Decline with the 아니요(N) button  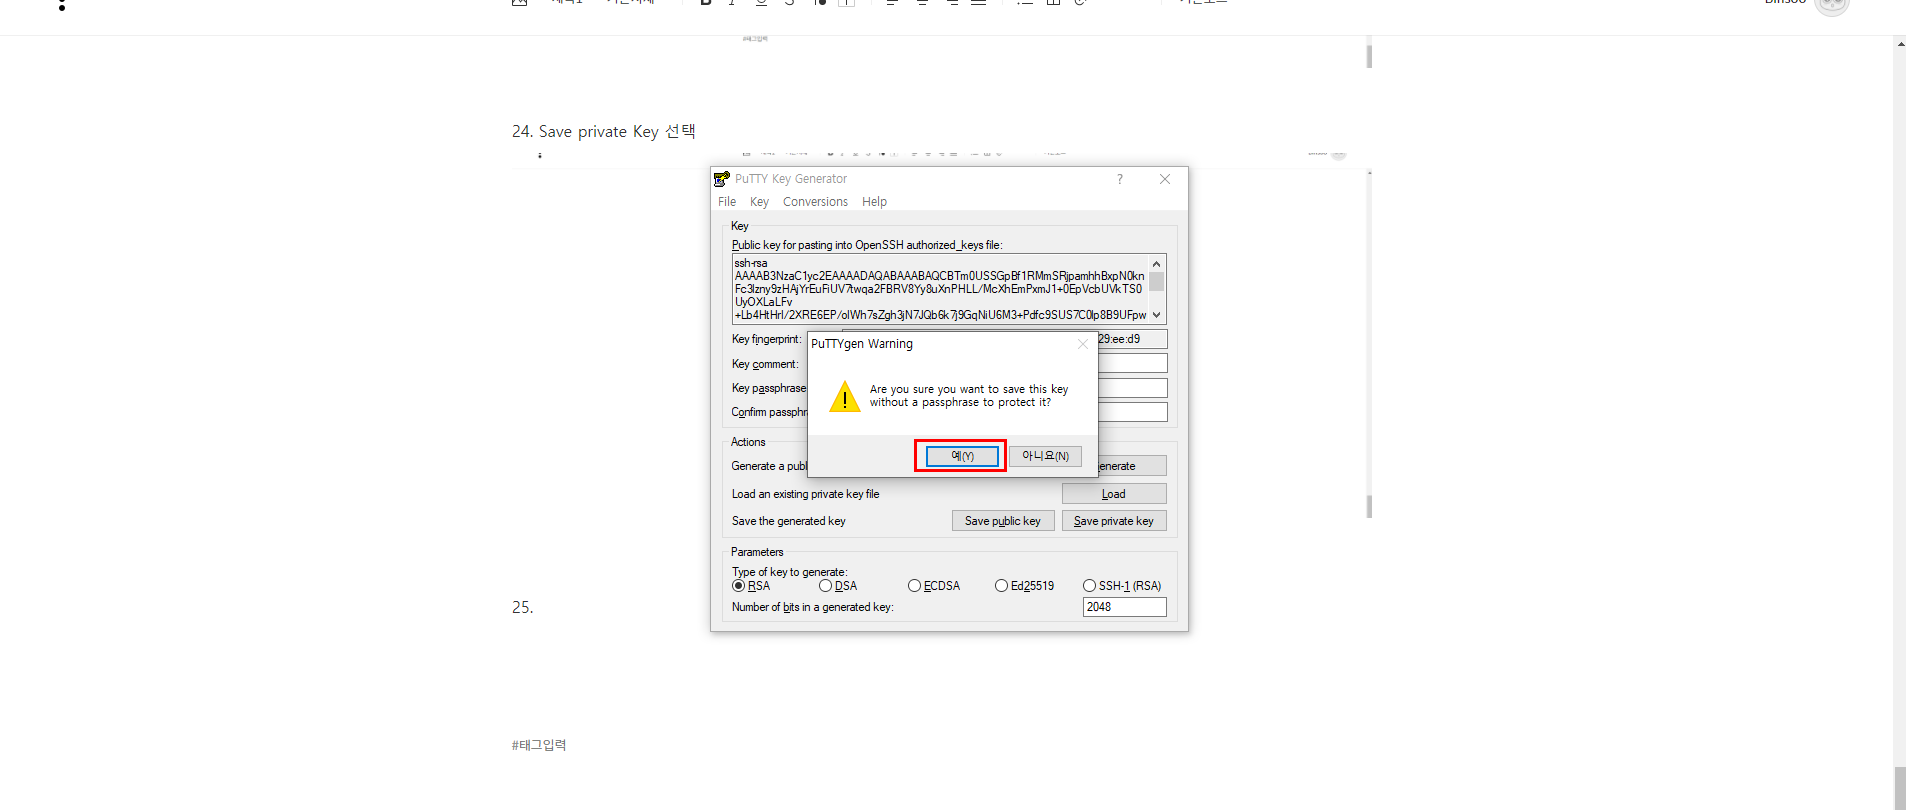click(x=1045, y=456)
